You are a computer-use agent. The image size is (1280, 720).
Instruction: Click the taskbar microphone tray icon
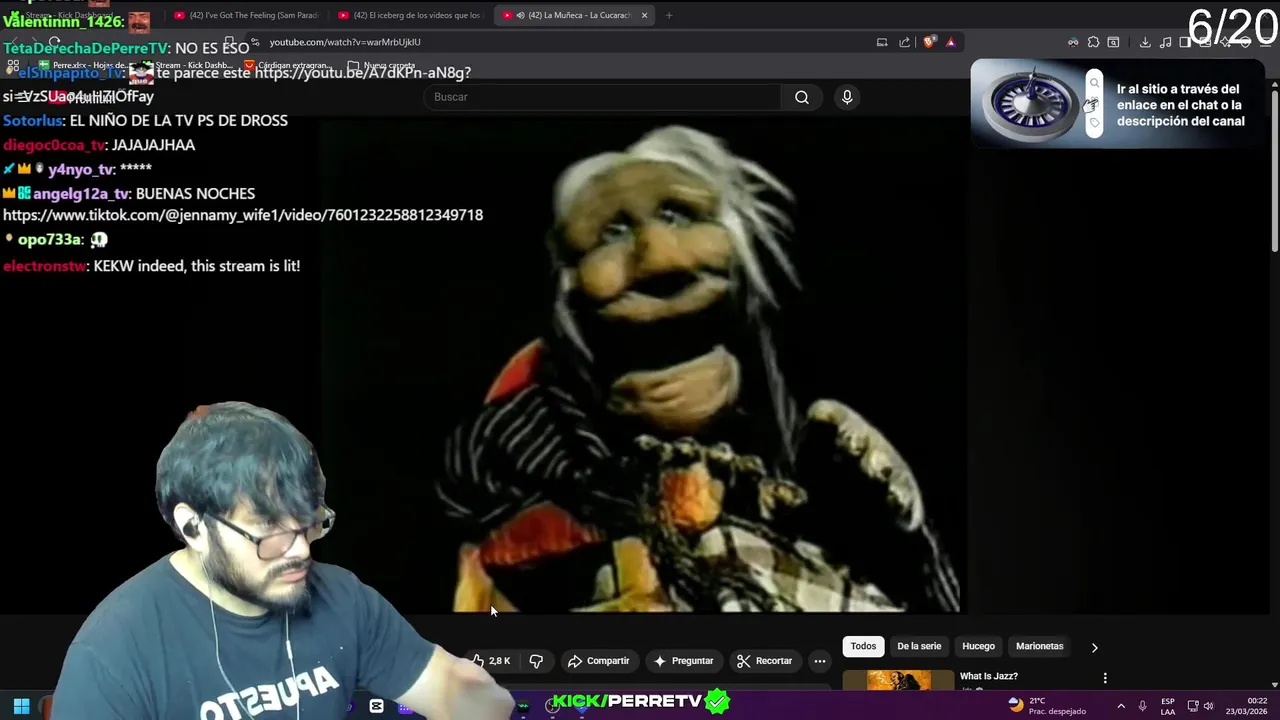[1142, 706]
